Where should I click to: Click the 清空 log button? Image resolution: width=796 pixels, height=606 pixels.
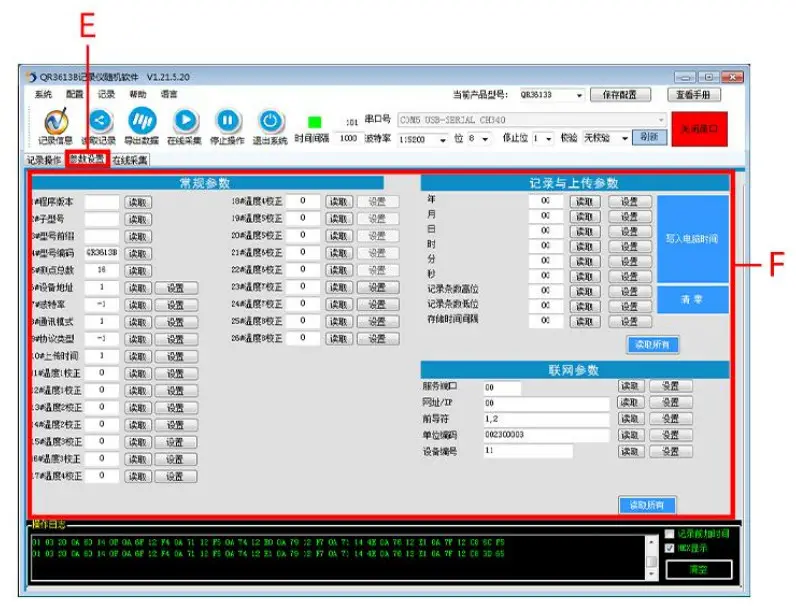coord(699,570)
